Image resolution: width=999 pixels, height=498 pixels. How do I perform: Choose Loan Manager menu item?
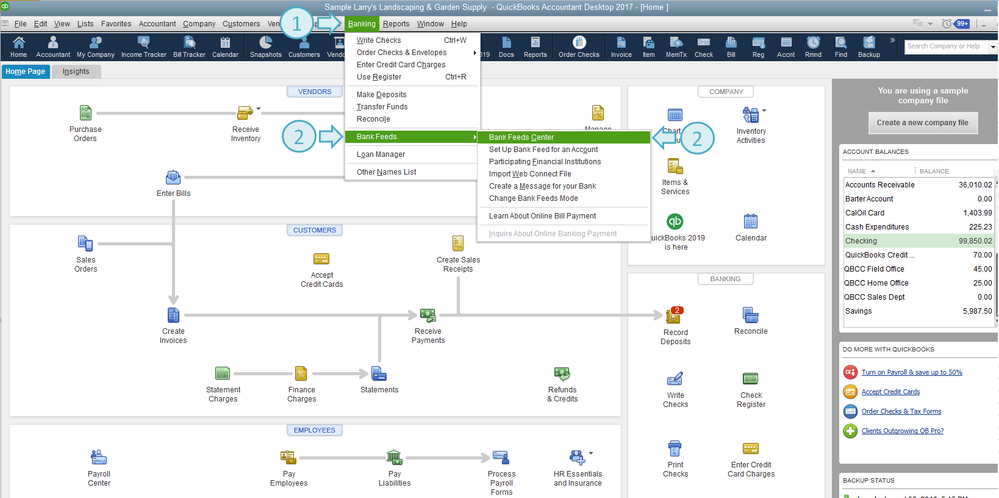click(x=413, y=154)
